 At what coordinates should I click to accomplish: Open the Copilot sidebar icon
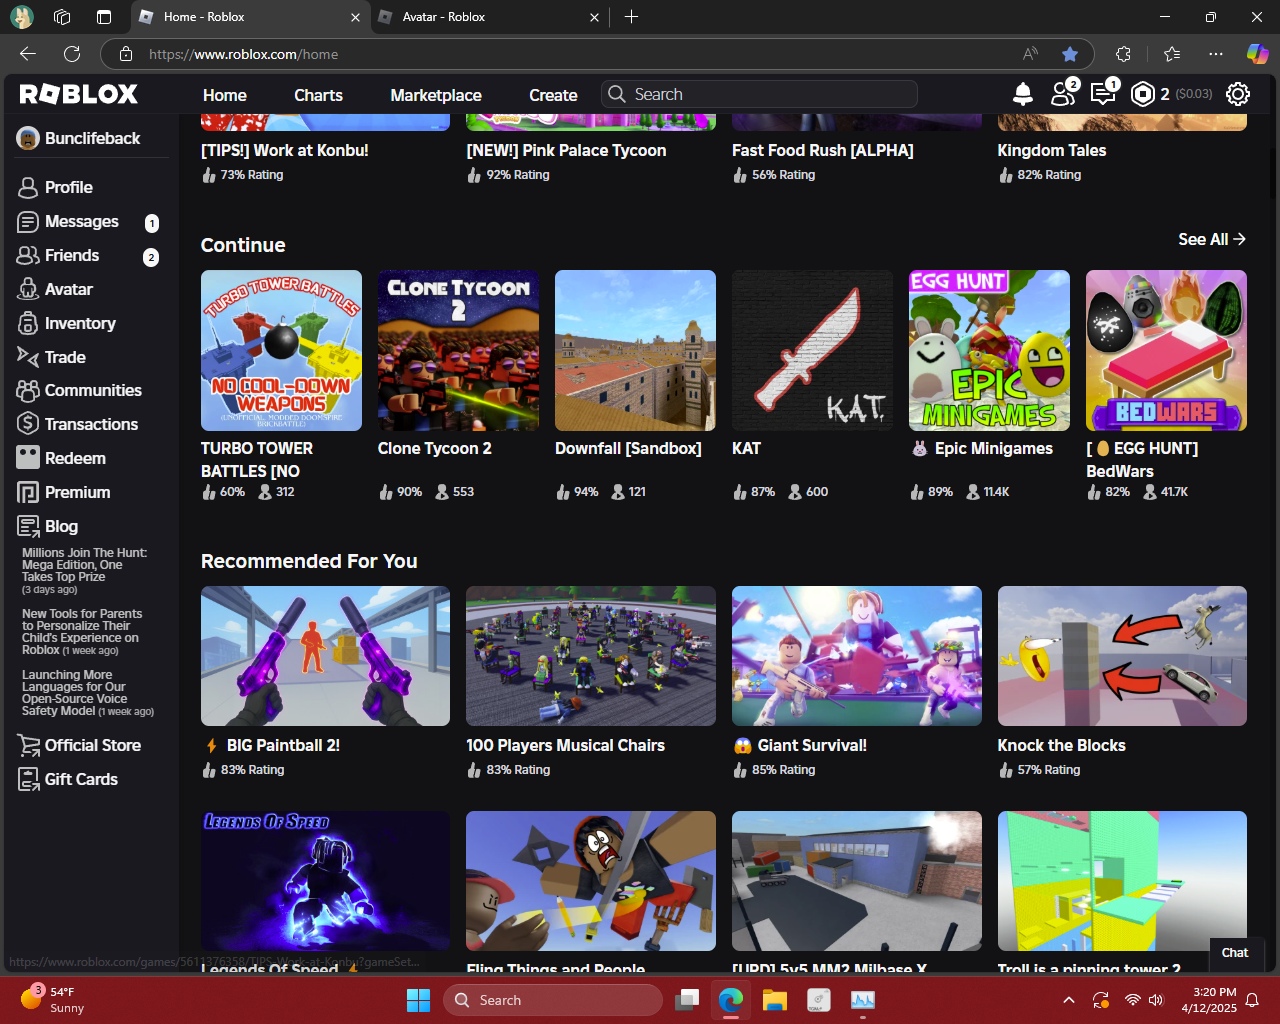tap(1257, 54)
